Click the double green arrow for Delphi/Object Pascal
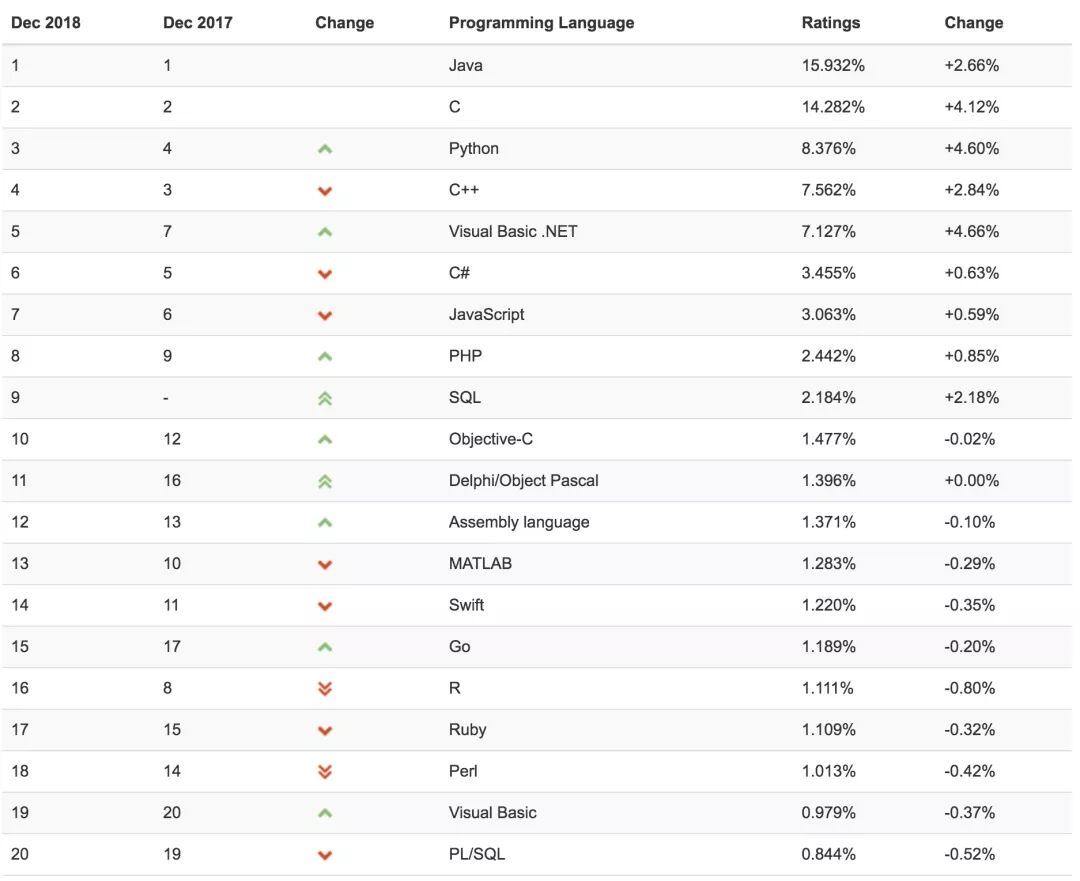 325,481
